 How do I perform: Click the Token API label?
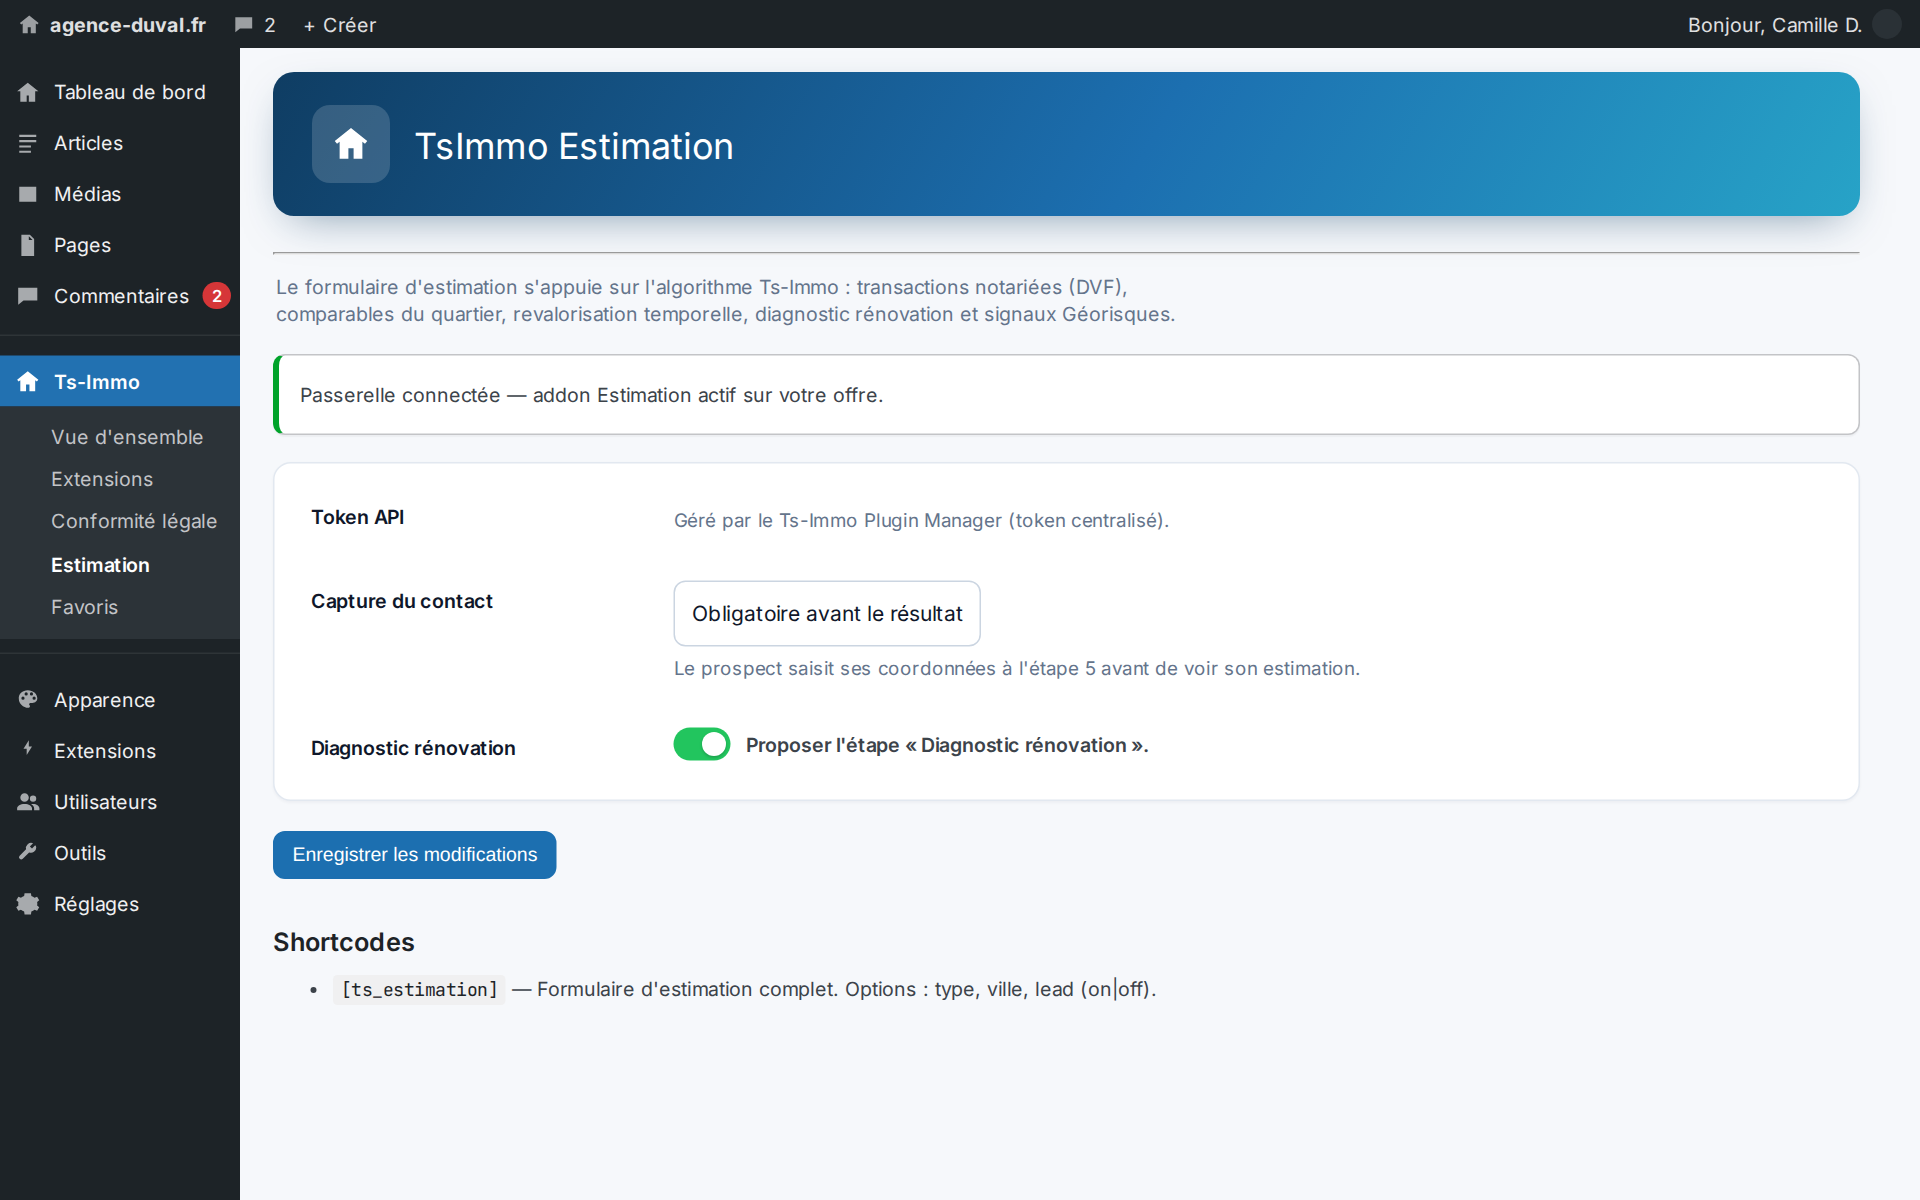point(357,517)
